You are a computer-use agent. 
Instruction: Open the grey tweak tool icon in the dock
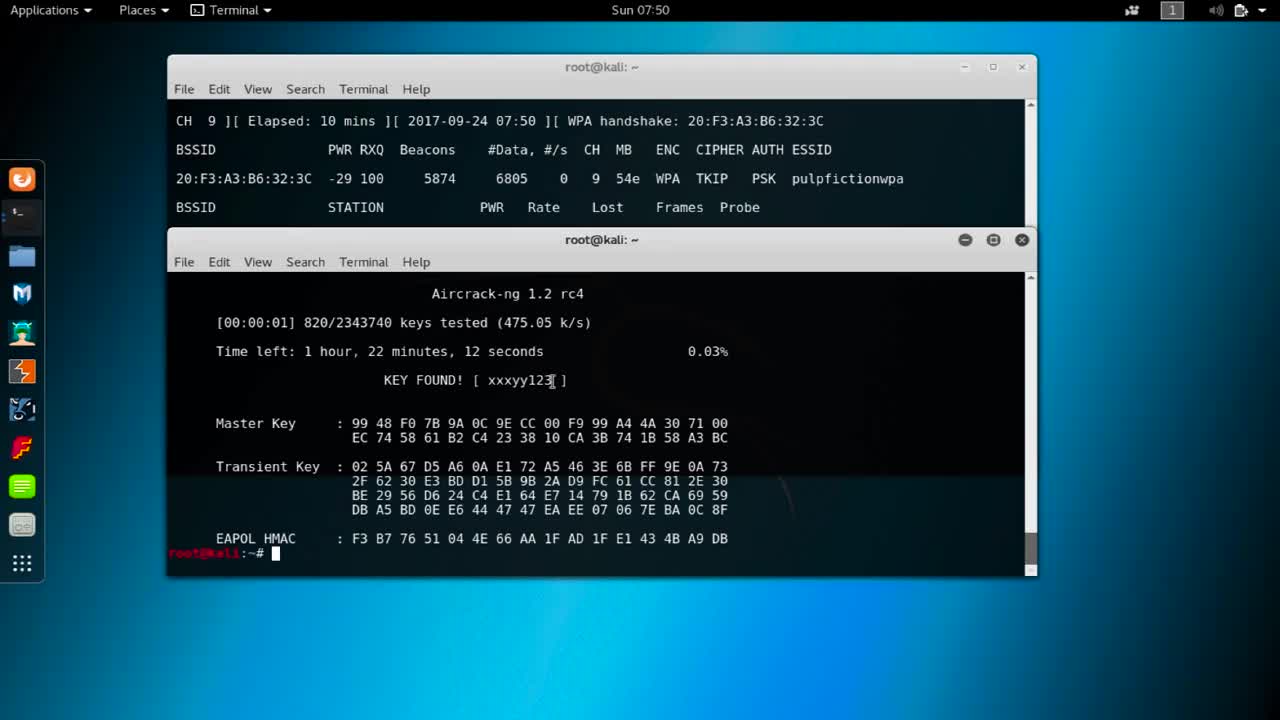pos(22,525)
